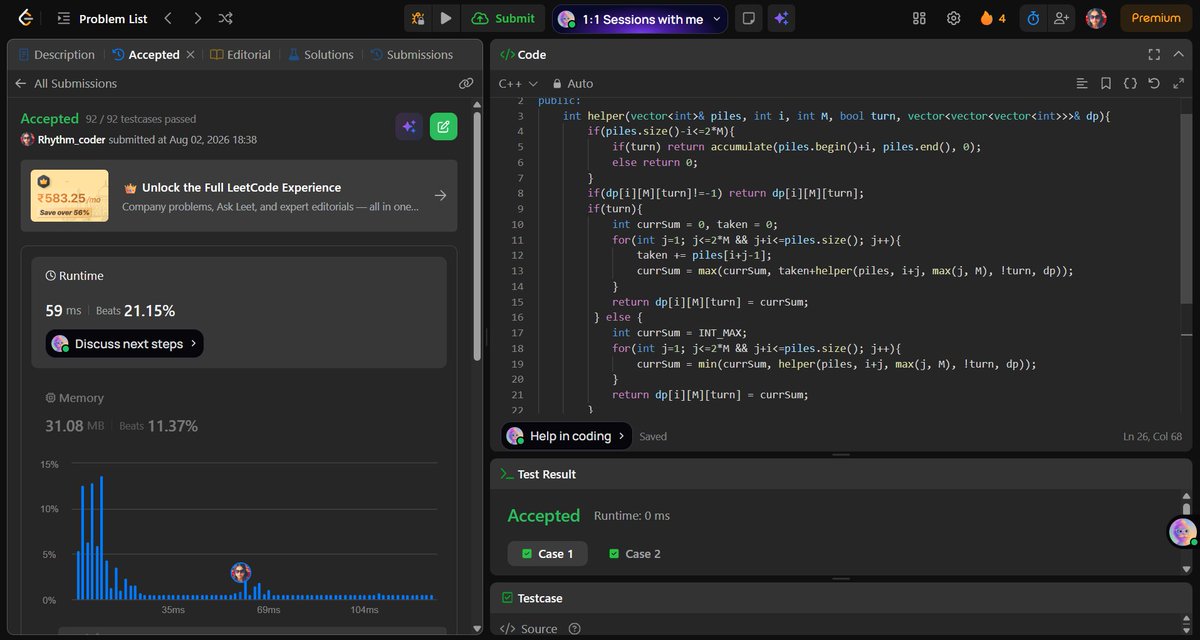Open the Problem List
This screenshot has width=1200, height=640.
(102, 18)
